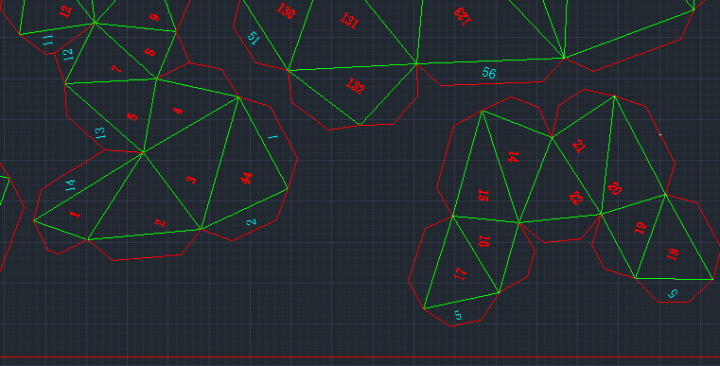Click the red number 132 in triangle
720x366 pixels.
click(354, 86)
